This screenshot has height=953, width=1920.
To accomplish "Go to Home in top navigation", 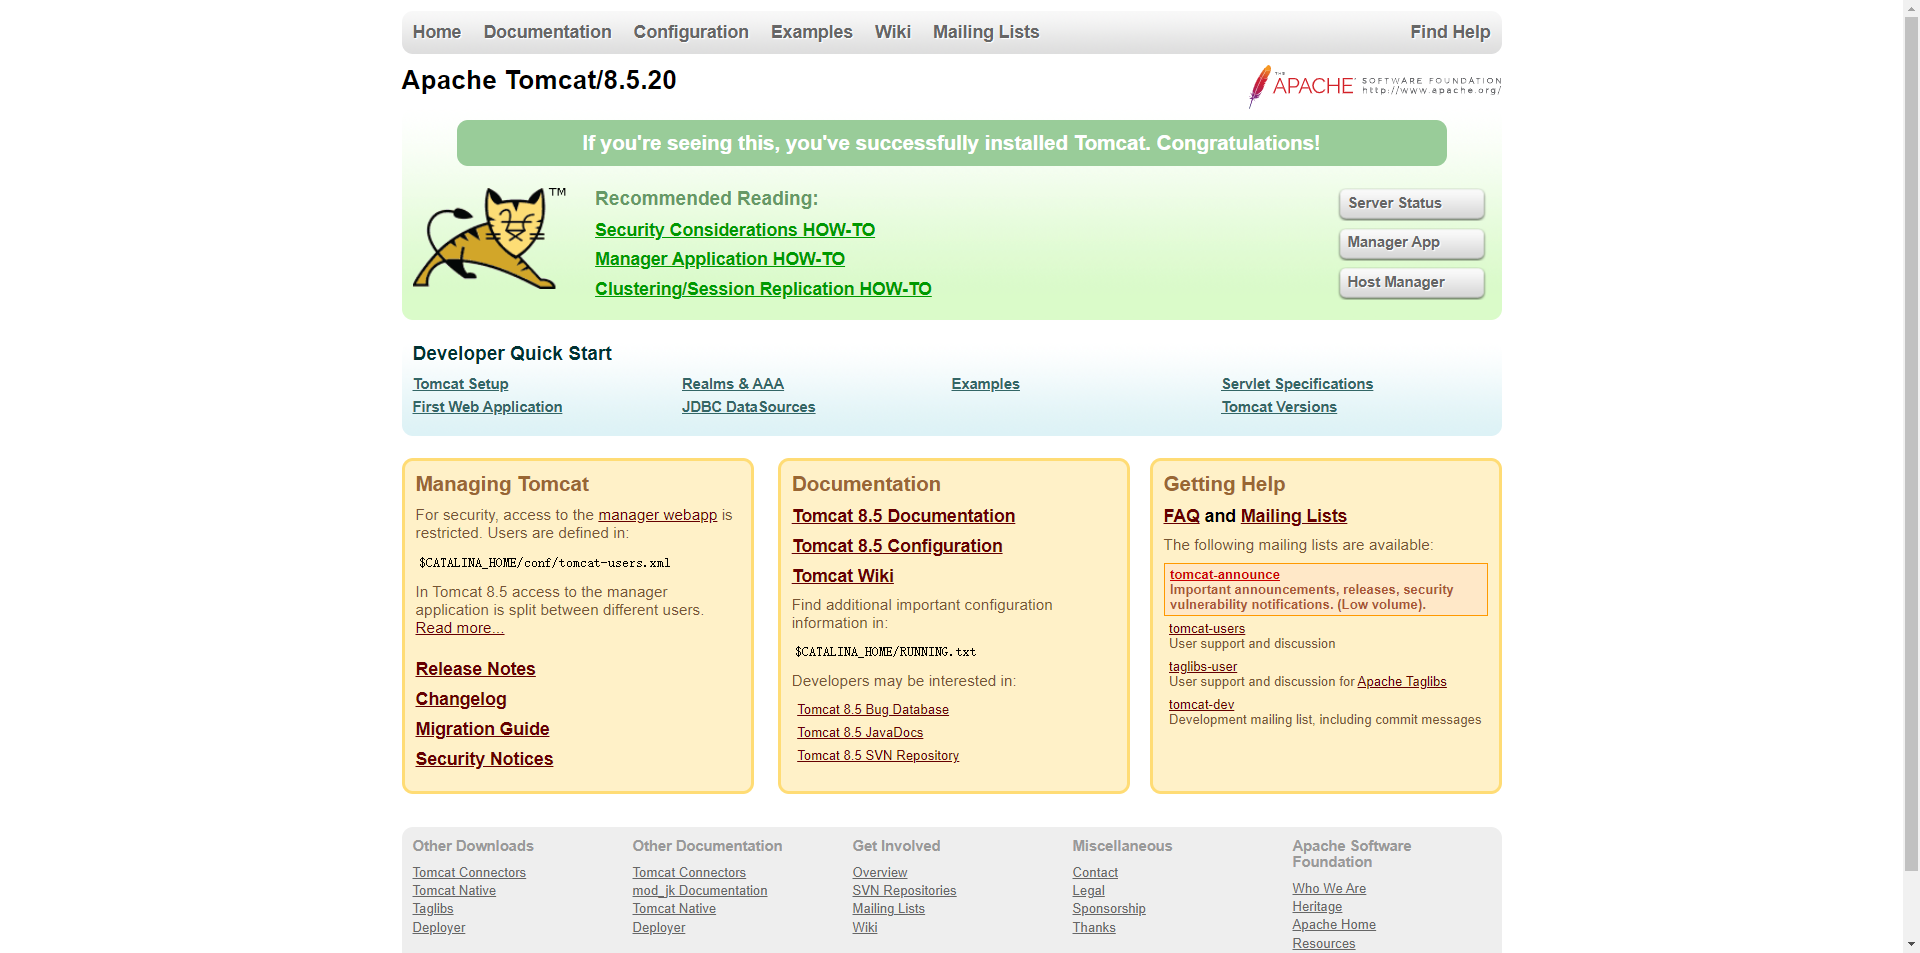I will [437, 32].
